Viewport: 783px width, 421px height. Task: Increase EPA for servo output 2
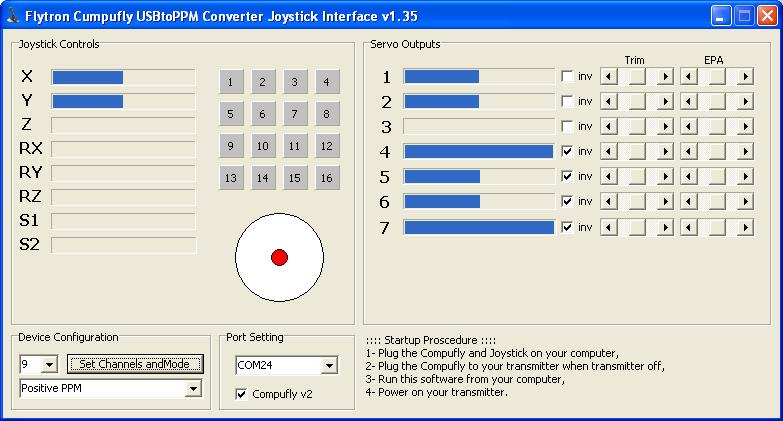pos(745,101)
